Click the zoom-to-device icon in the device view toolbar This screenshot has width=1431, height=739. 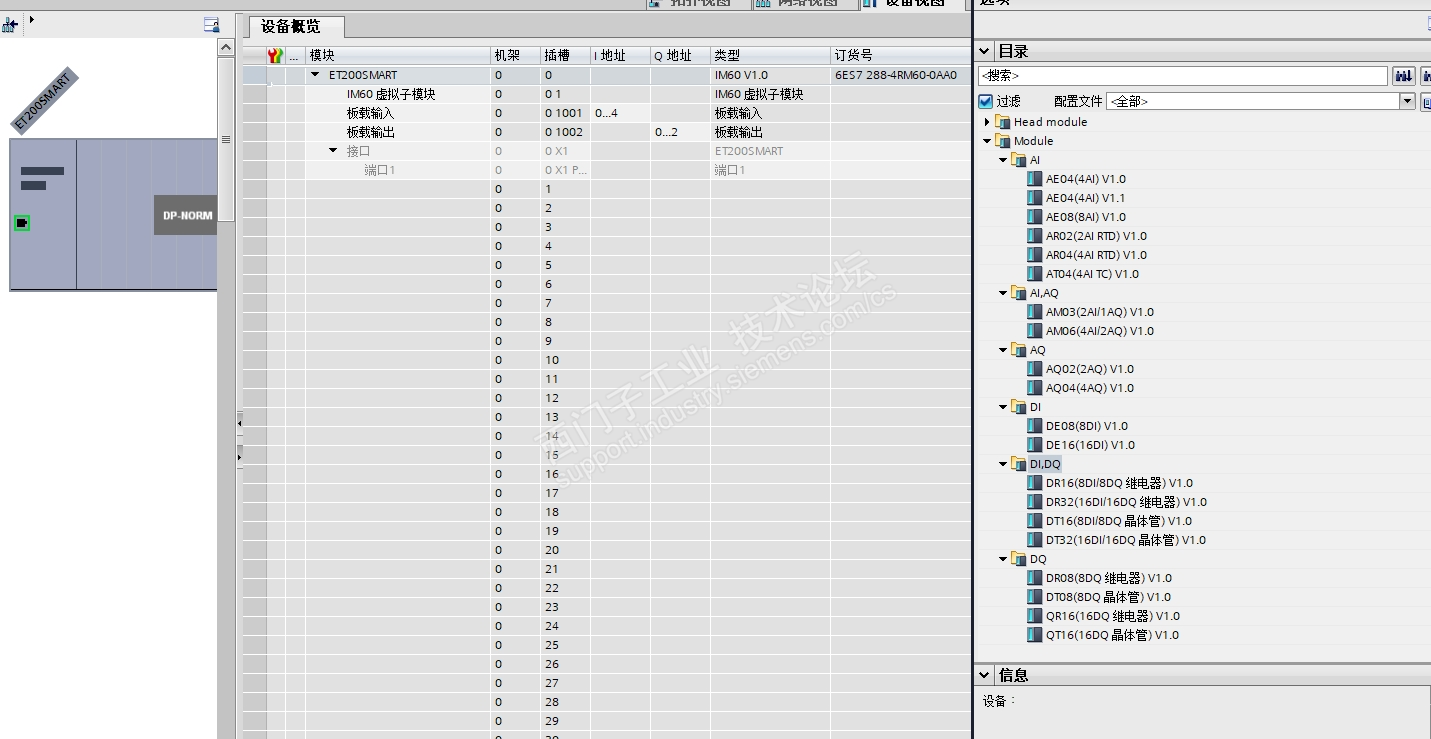(x=10, y=24)
